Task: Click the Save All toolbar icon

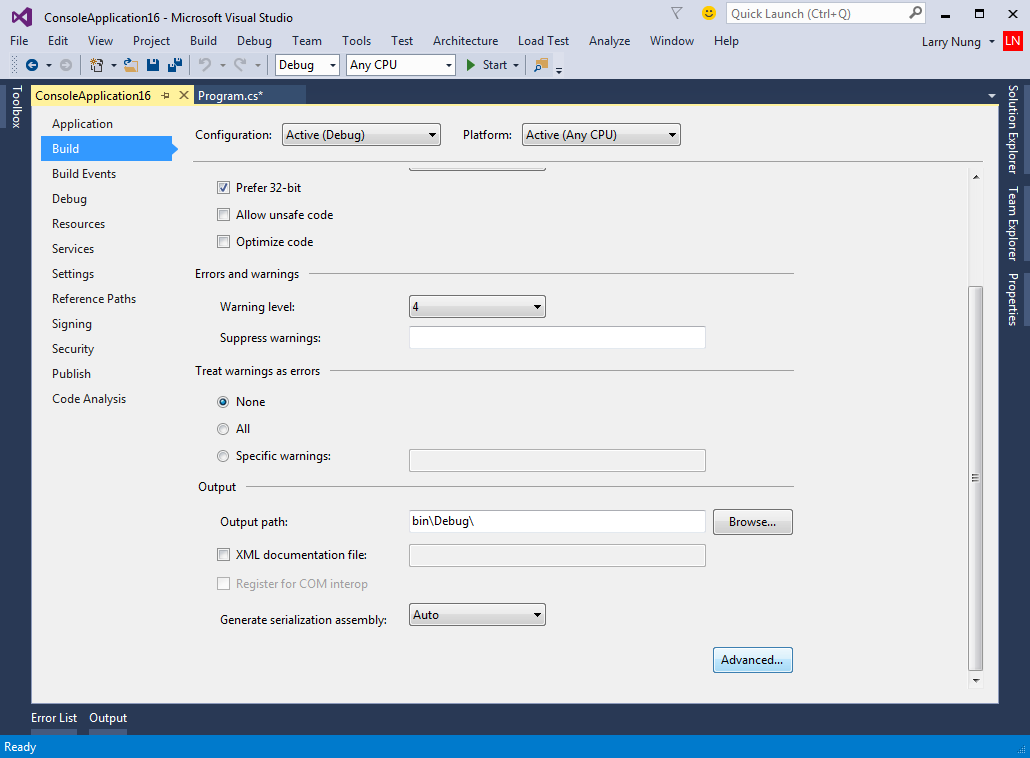Action: (x=175, y=65)
